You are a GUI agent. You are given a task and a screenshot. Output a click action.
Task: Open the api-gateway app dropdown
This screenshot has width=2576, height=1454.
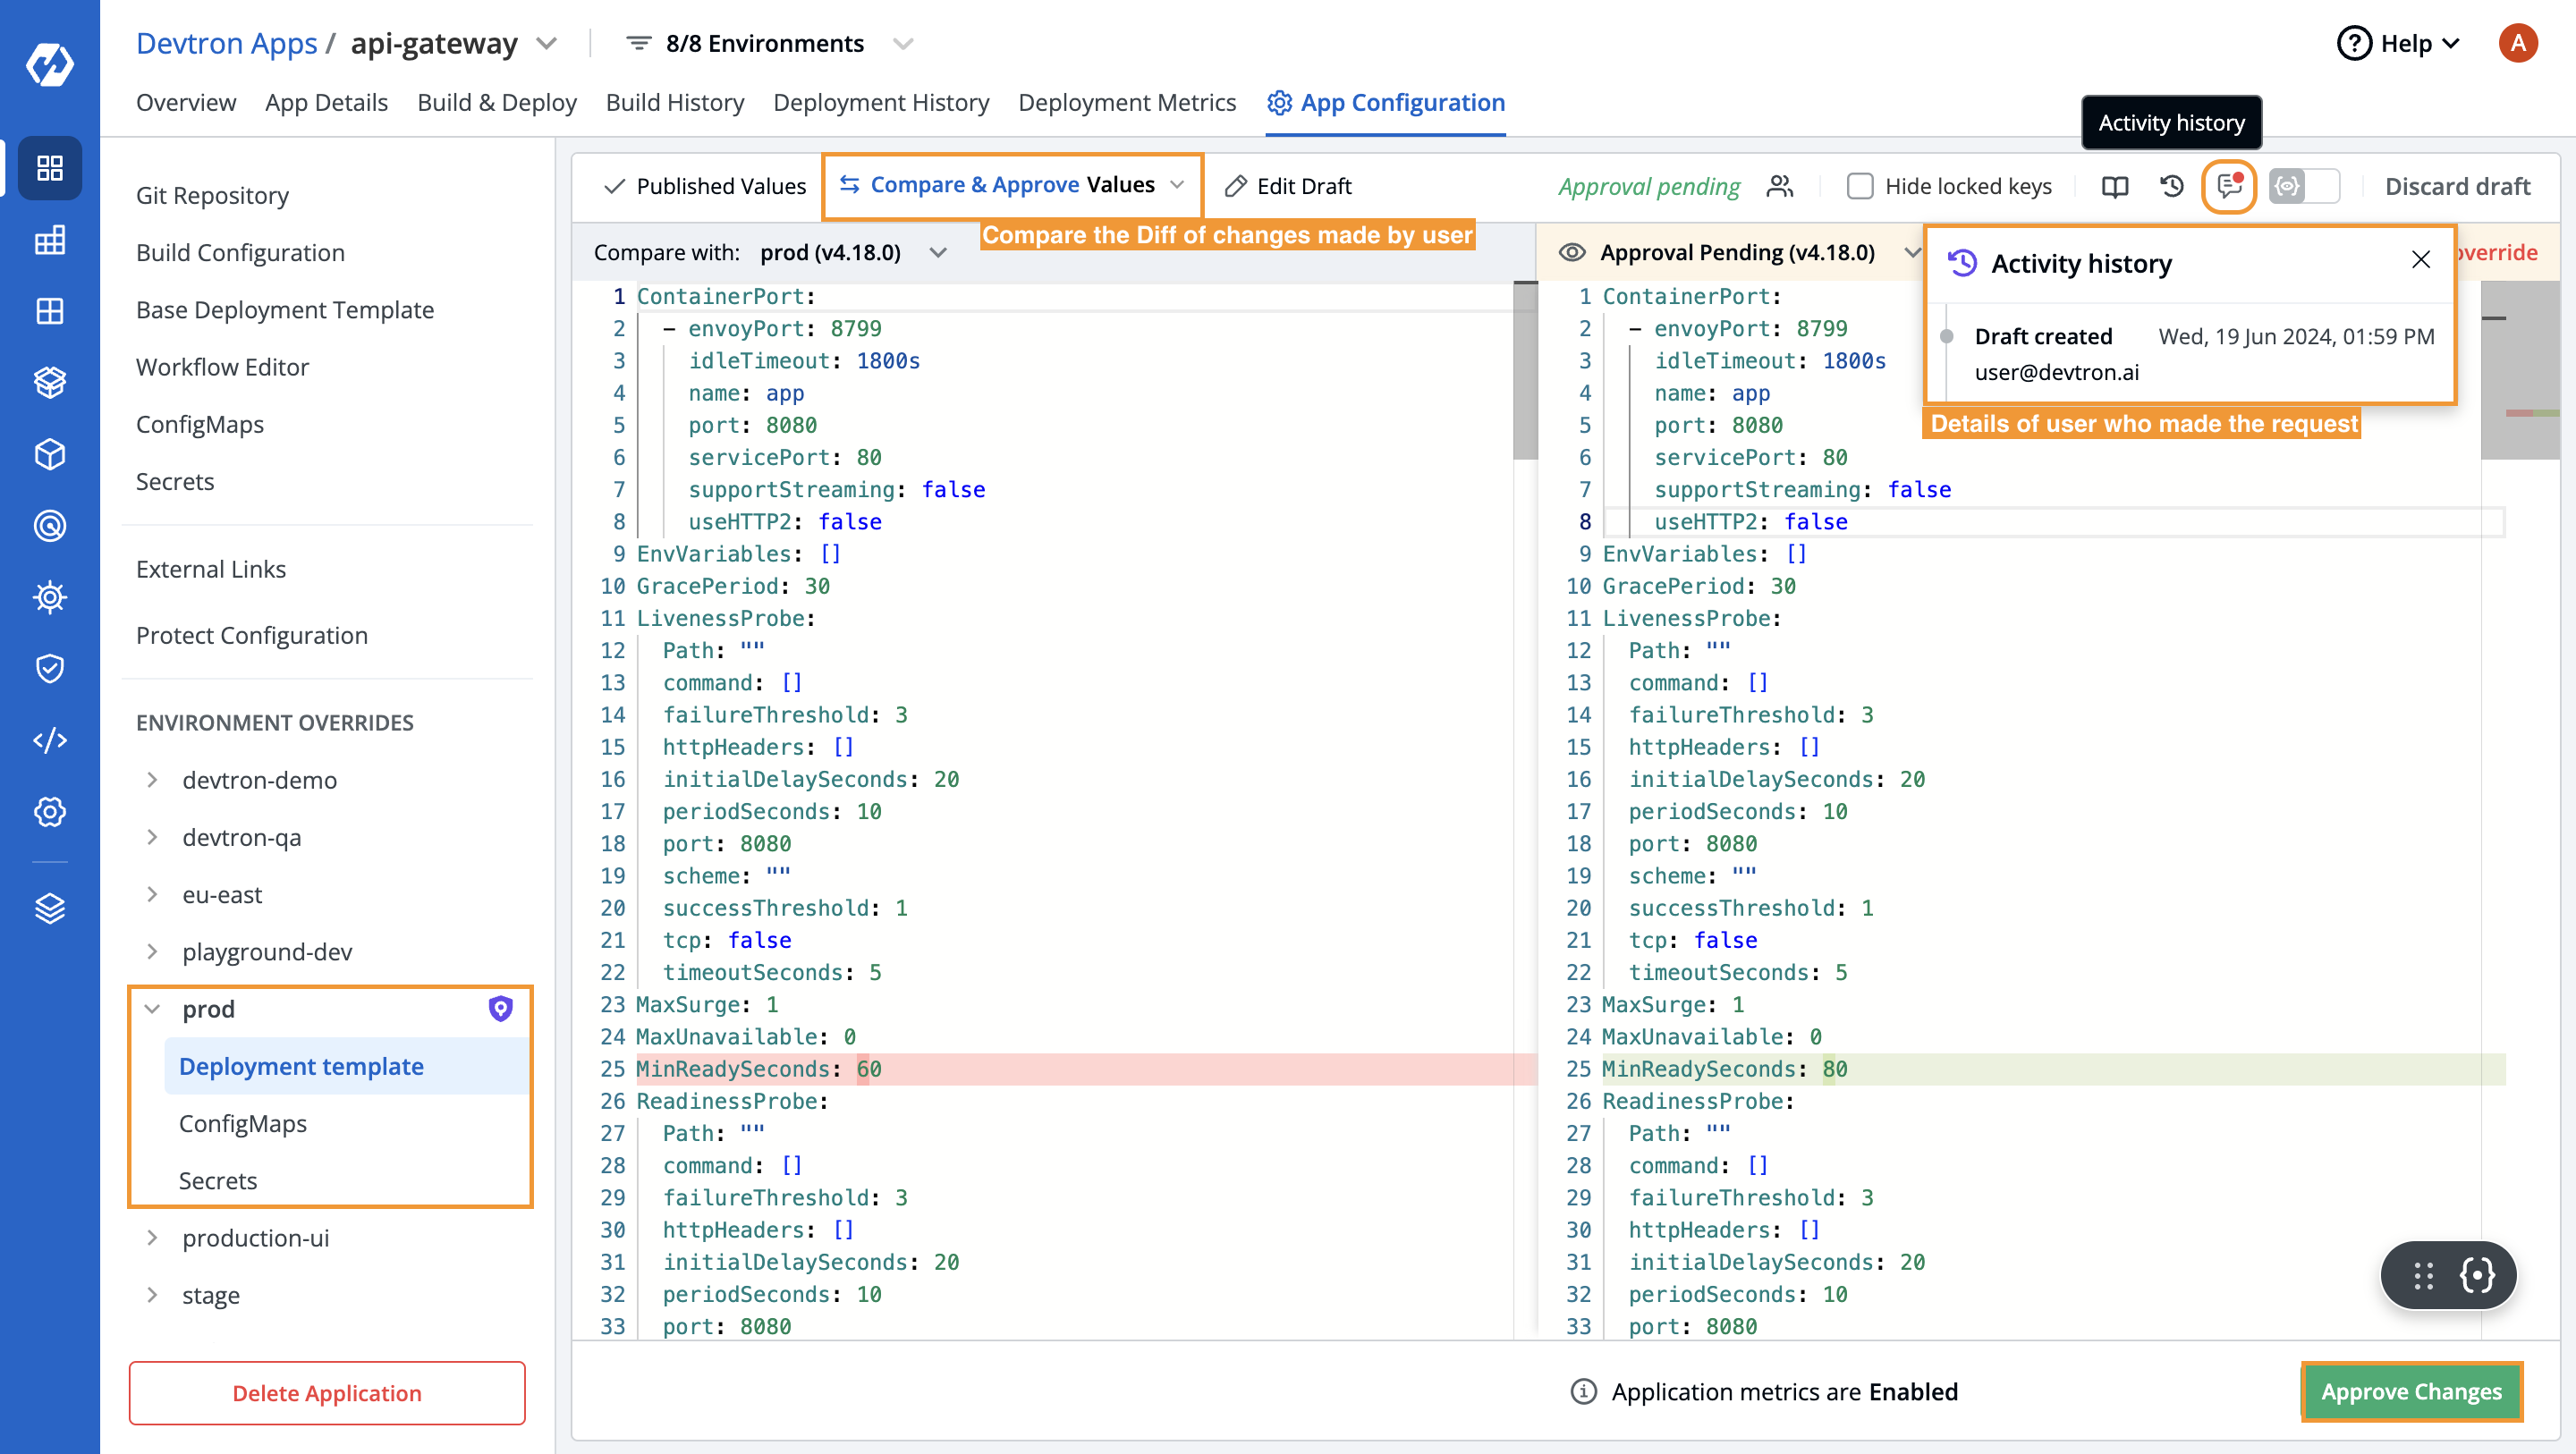(546, 43)
